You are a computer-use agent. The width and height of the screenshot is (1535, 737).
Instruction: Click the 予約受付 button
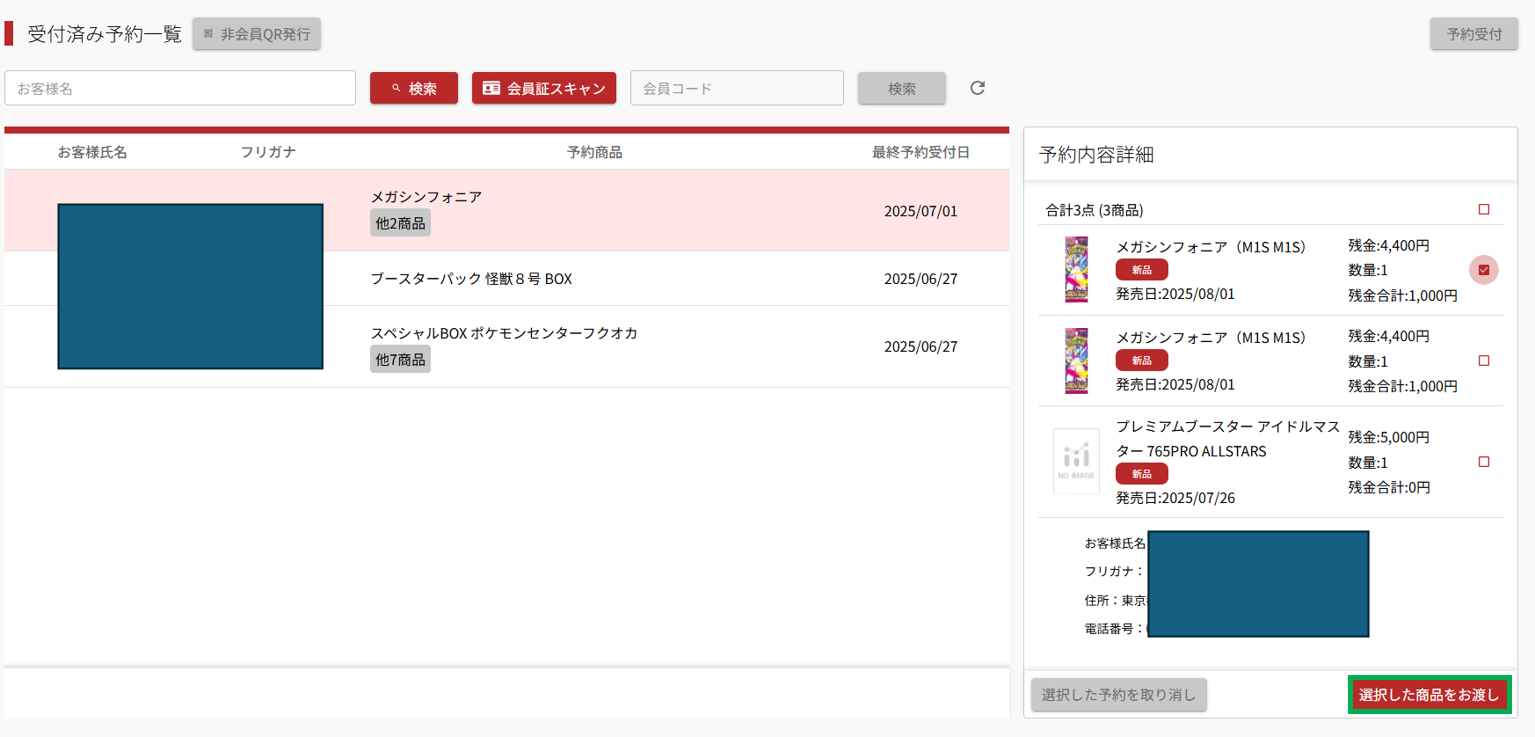click(x=1474, y=34)
